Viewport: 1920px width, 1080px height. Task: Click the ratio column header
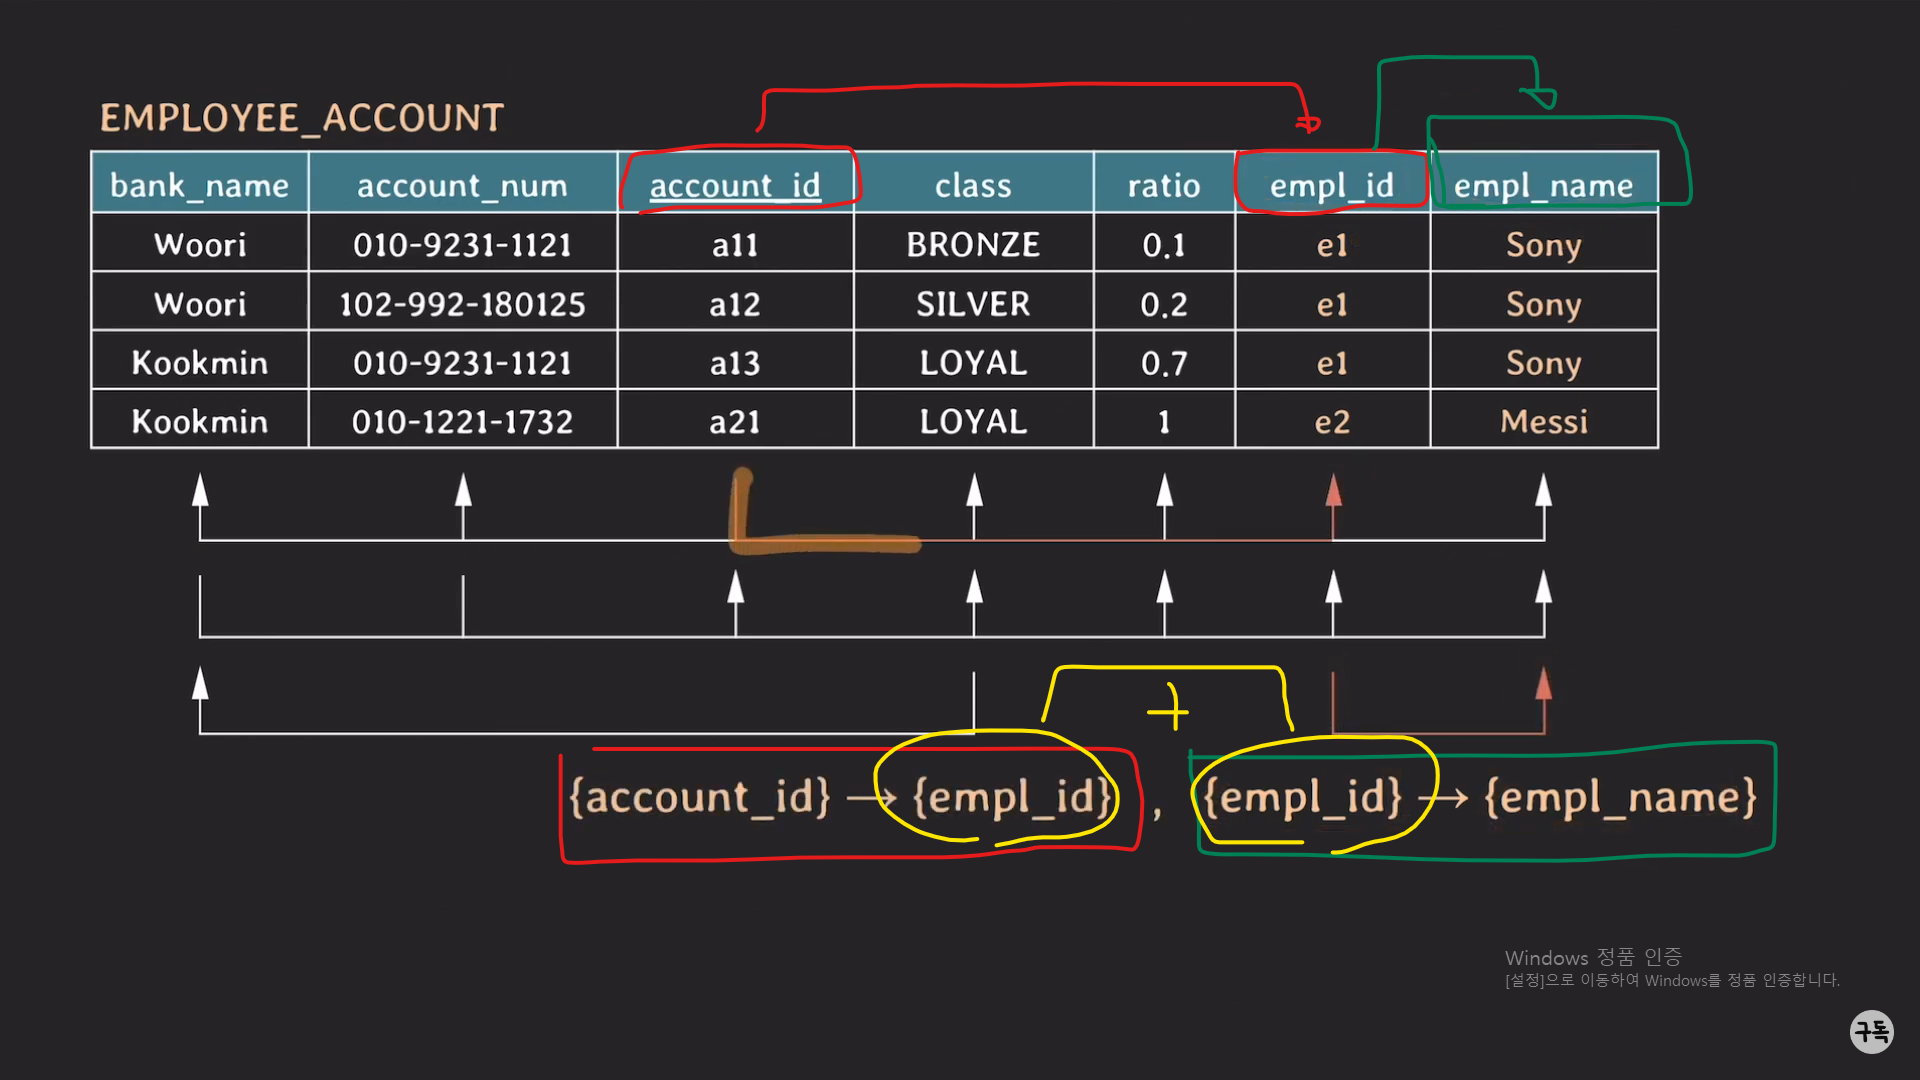click(x=1164, y=185)
